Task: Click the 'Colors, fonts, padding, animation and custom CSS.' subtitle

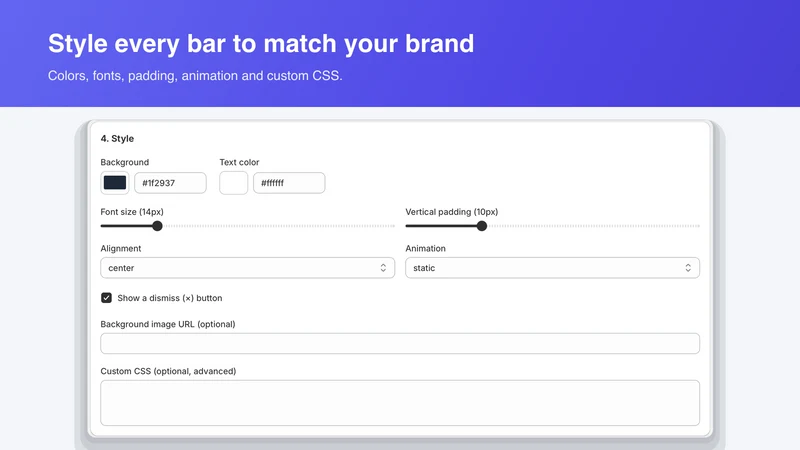Action: click(195, 76)
